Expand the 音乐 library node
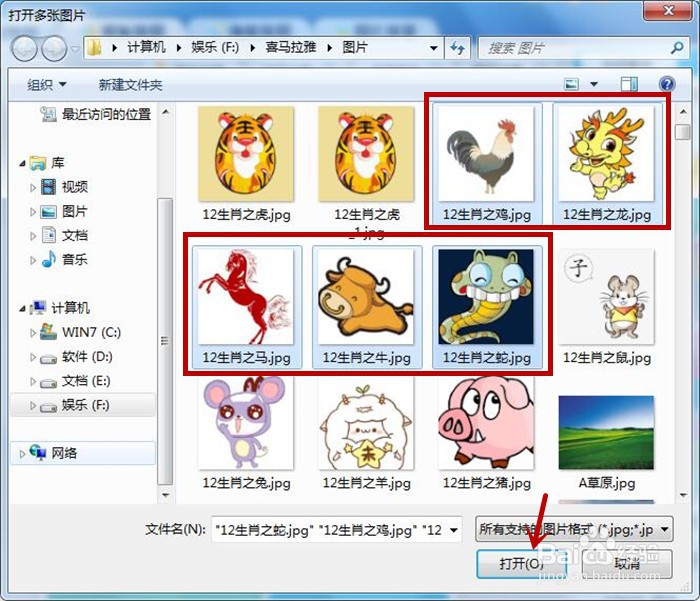The width and height of the screenshot is (700, 601). click(33, 260)
